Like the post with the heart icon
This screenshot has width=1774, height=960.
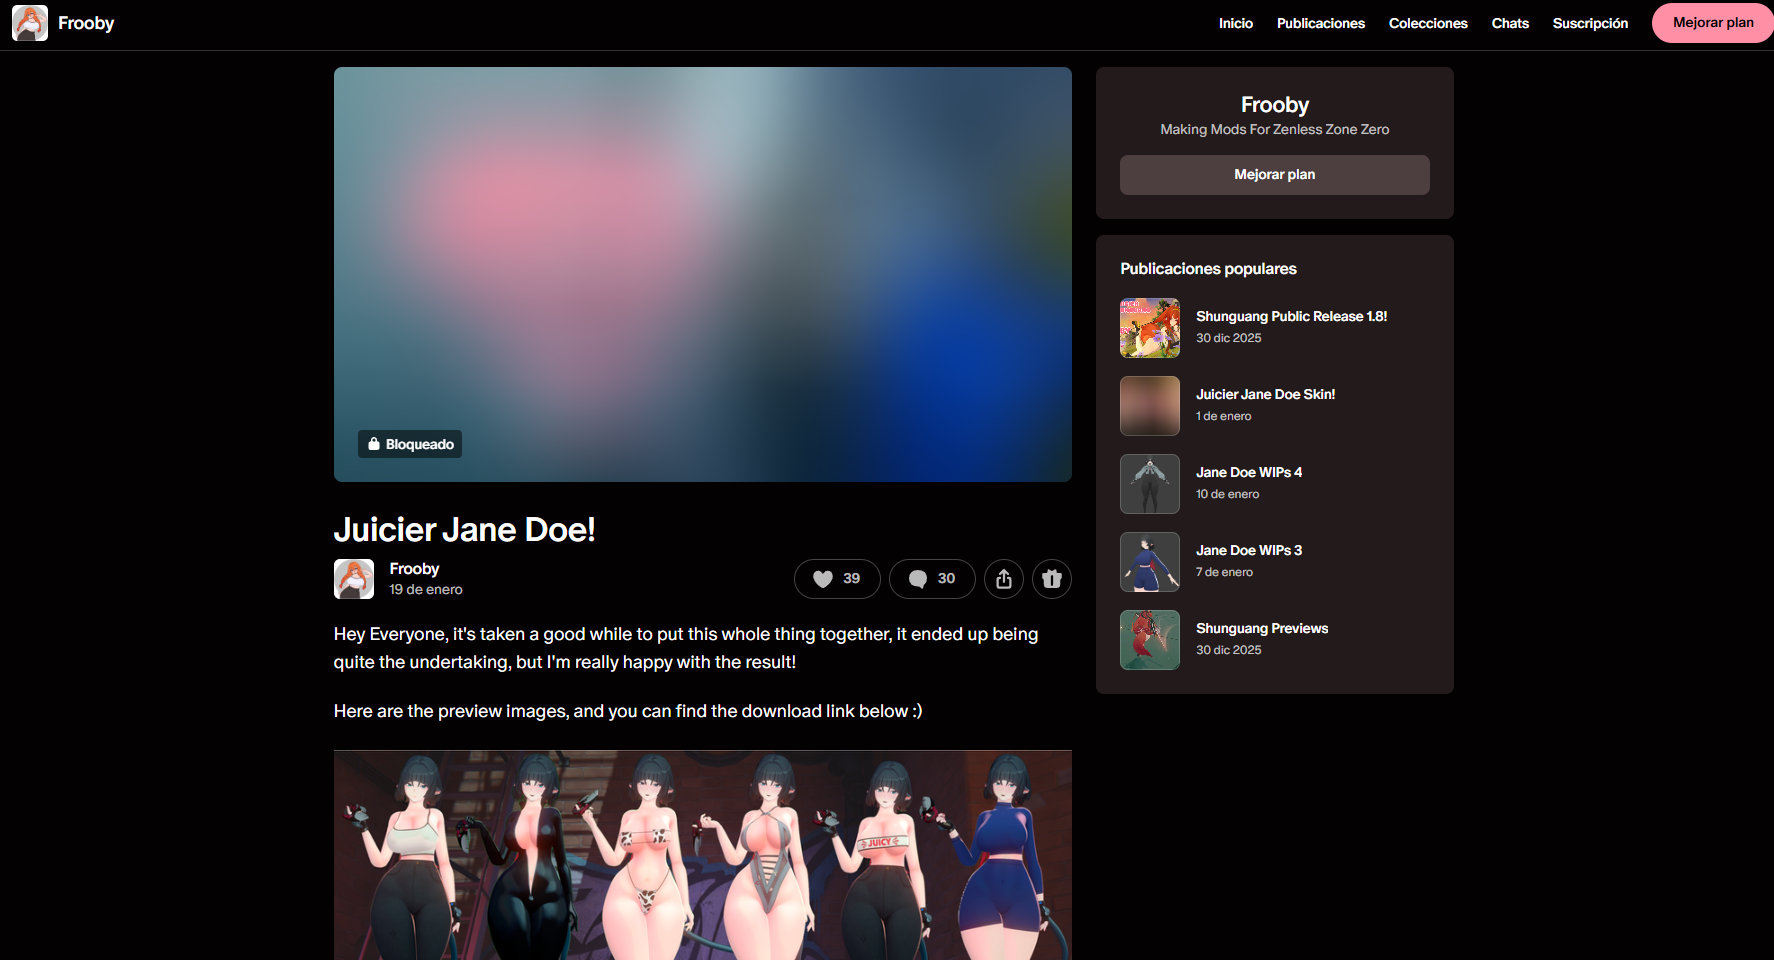(x=837, y=579)
